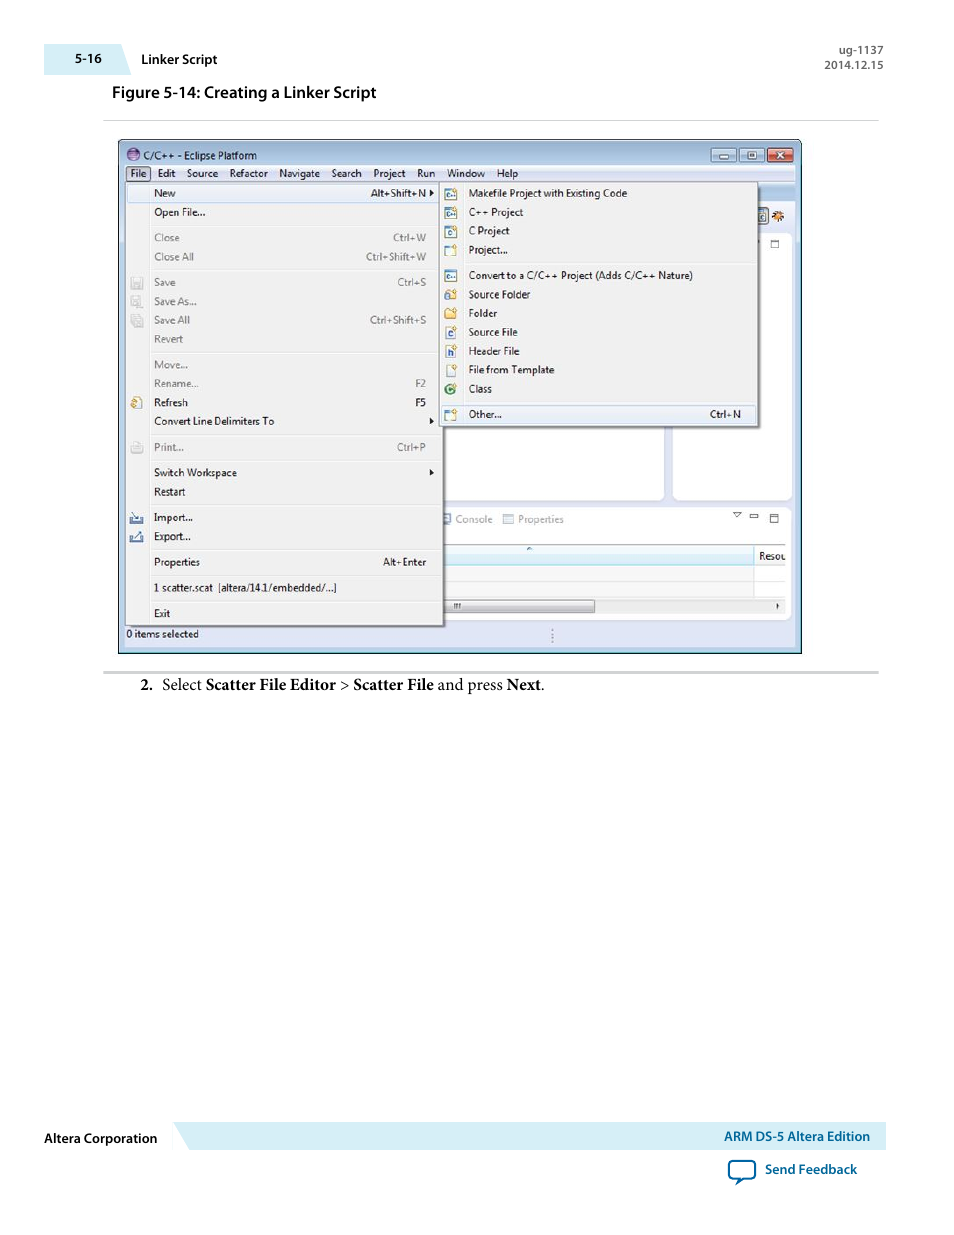
Task: Maximize the Console panel view
Action: (x=774, y=518)
